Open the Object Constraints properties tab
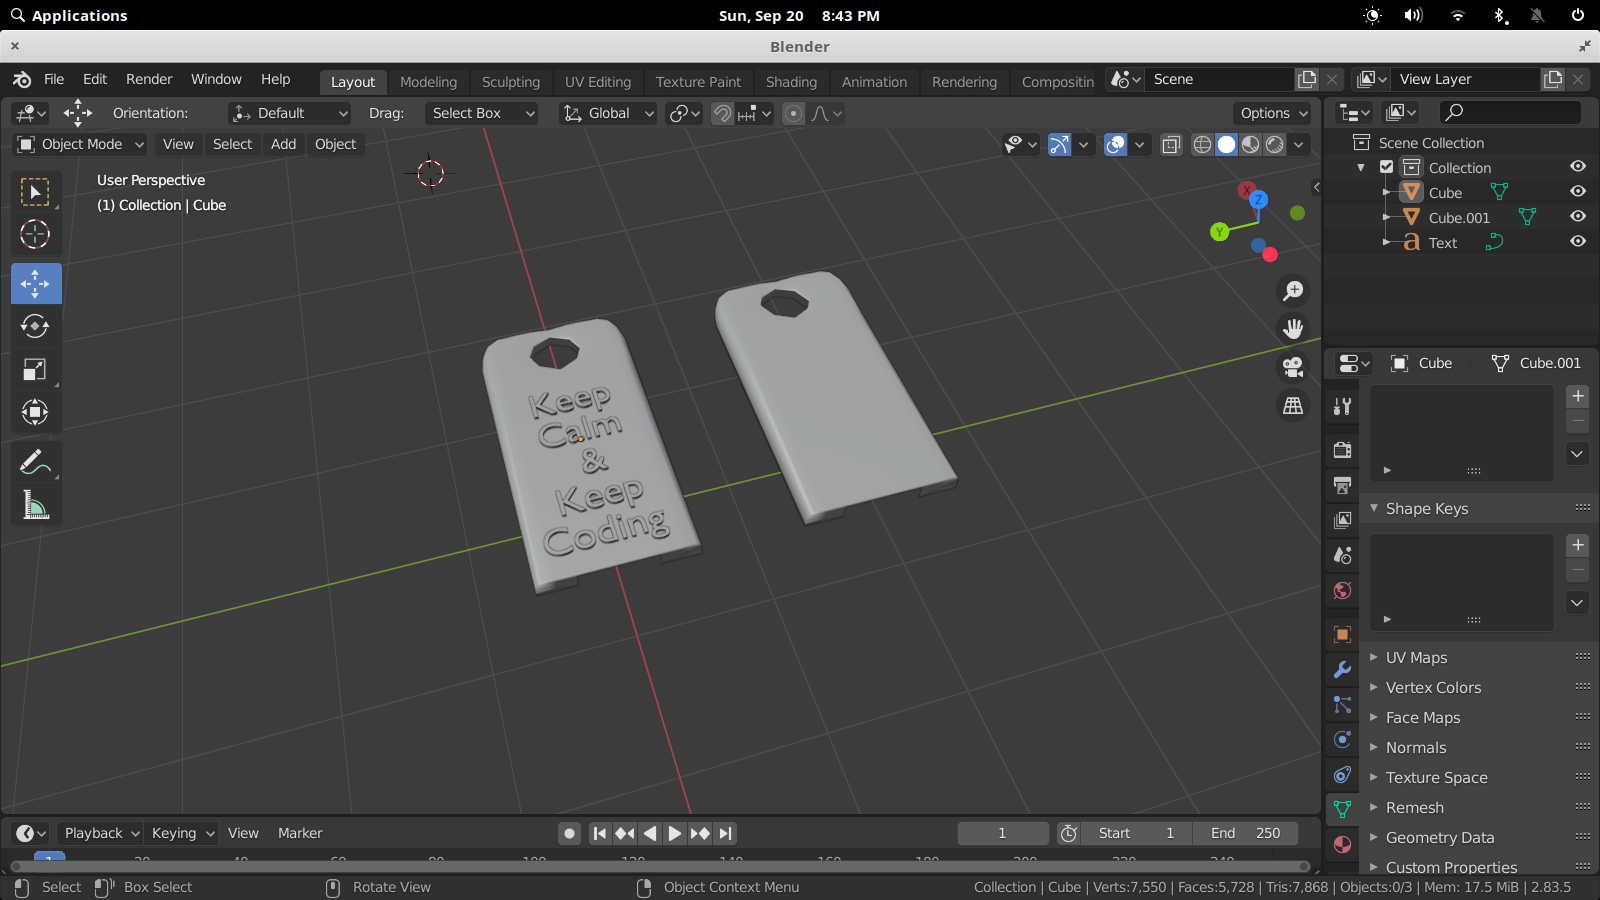 click(x=1342, y=774)
